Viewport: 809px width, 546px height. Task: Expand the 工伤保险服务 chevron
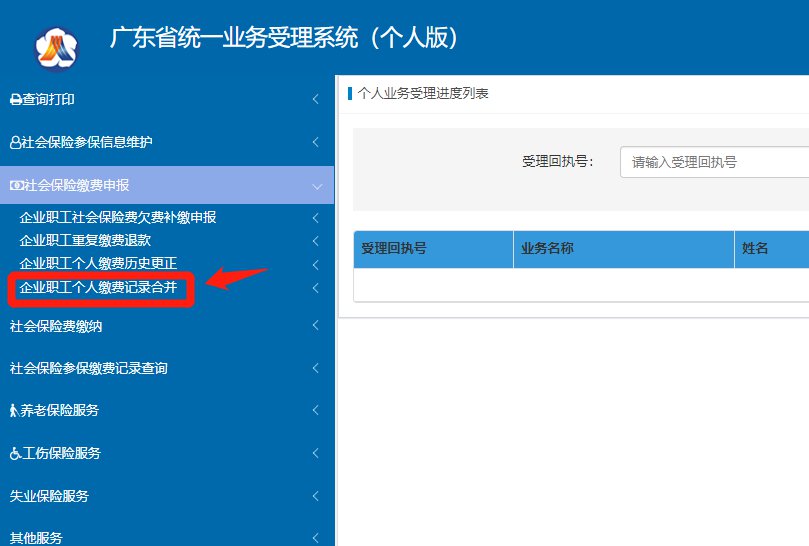316,453
